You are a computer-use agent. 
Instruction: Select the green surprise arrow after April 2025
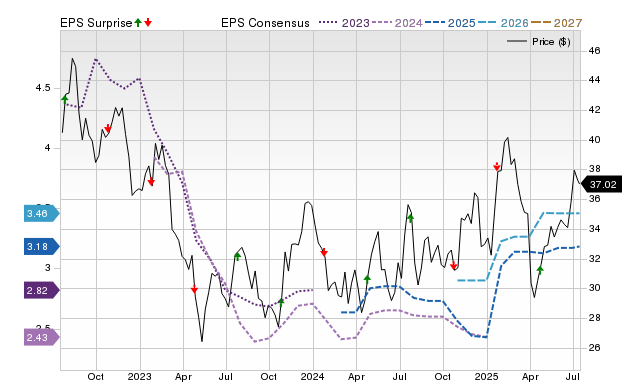click(x=540, y=270)
